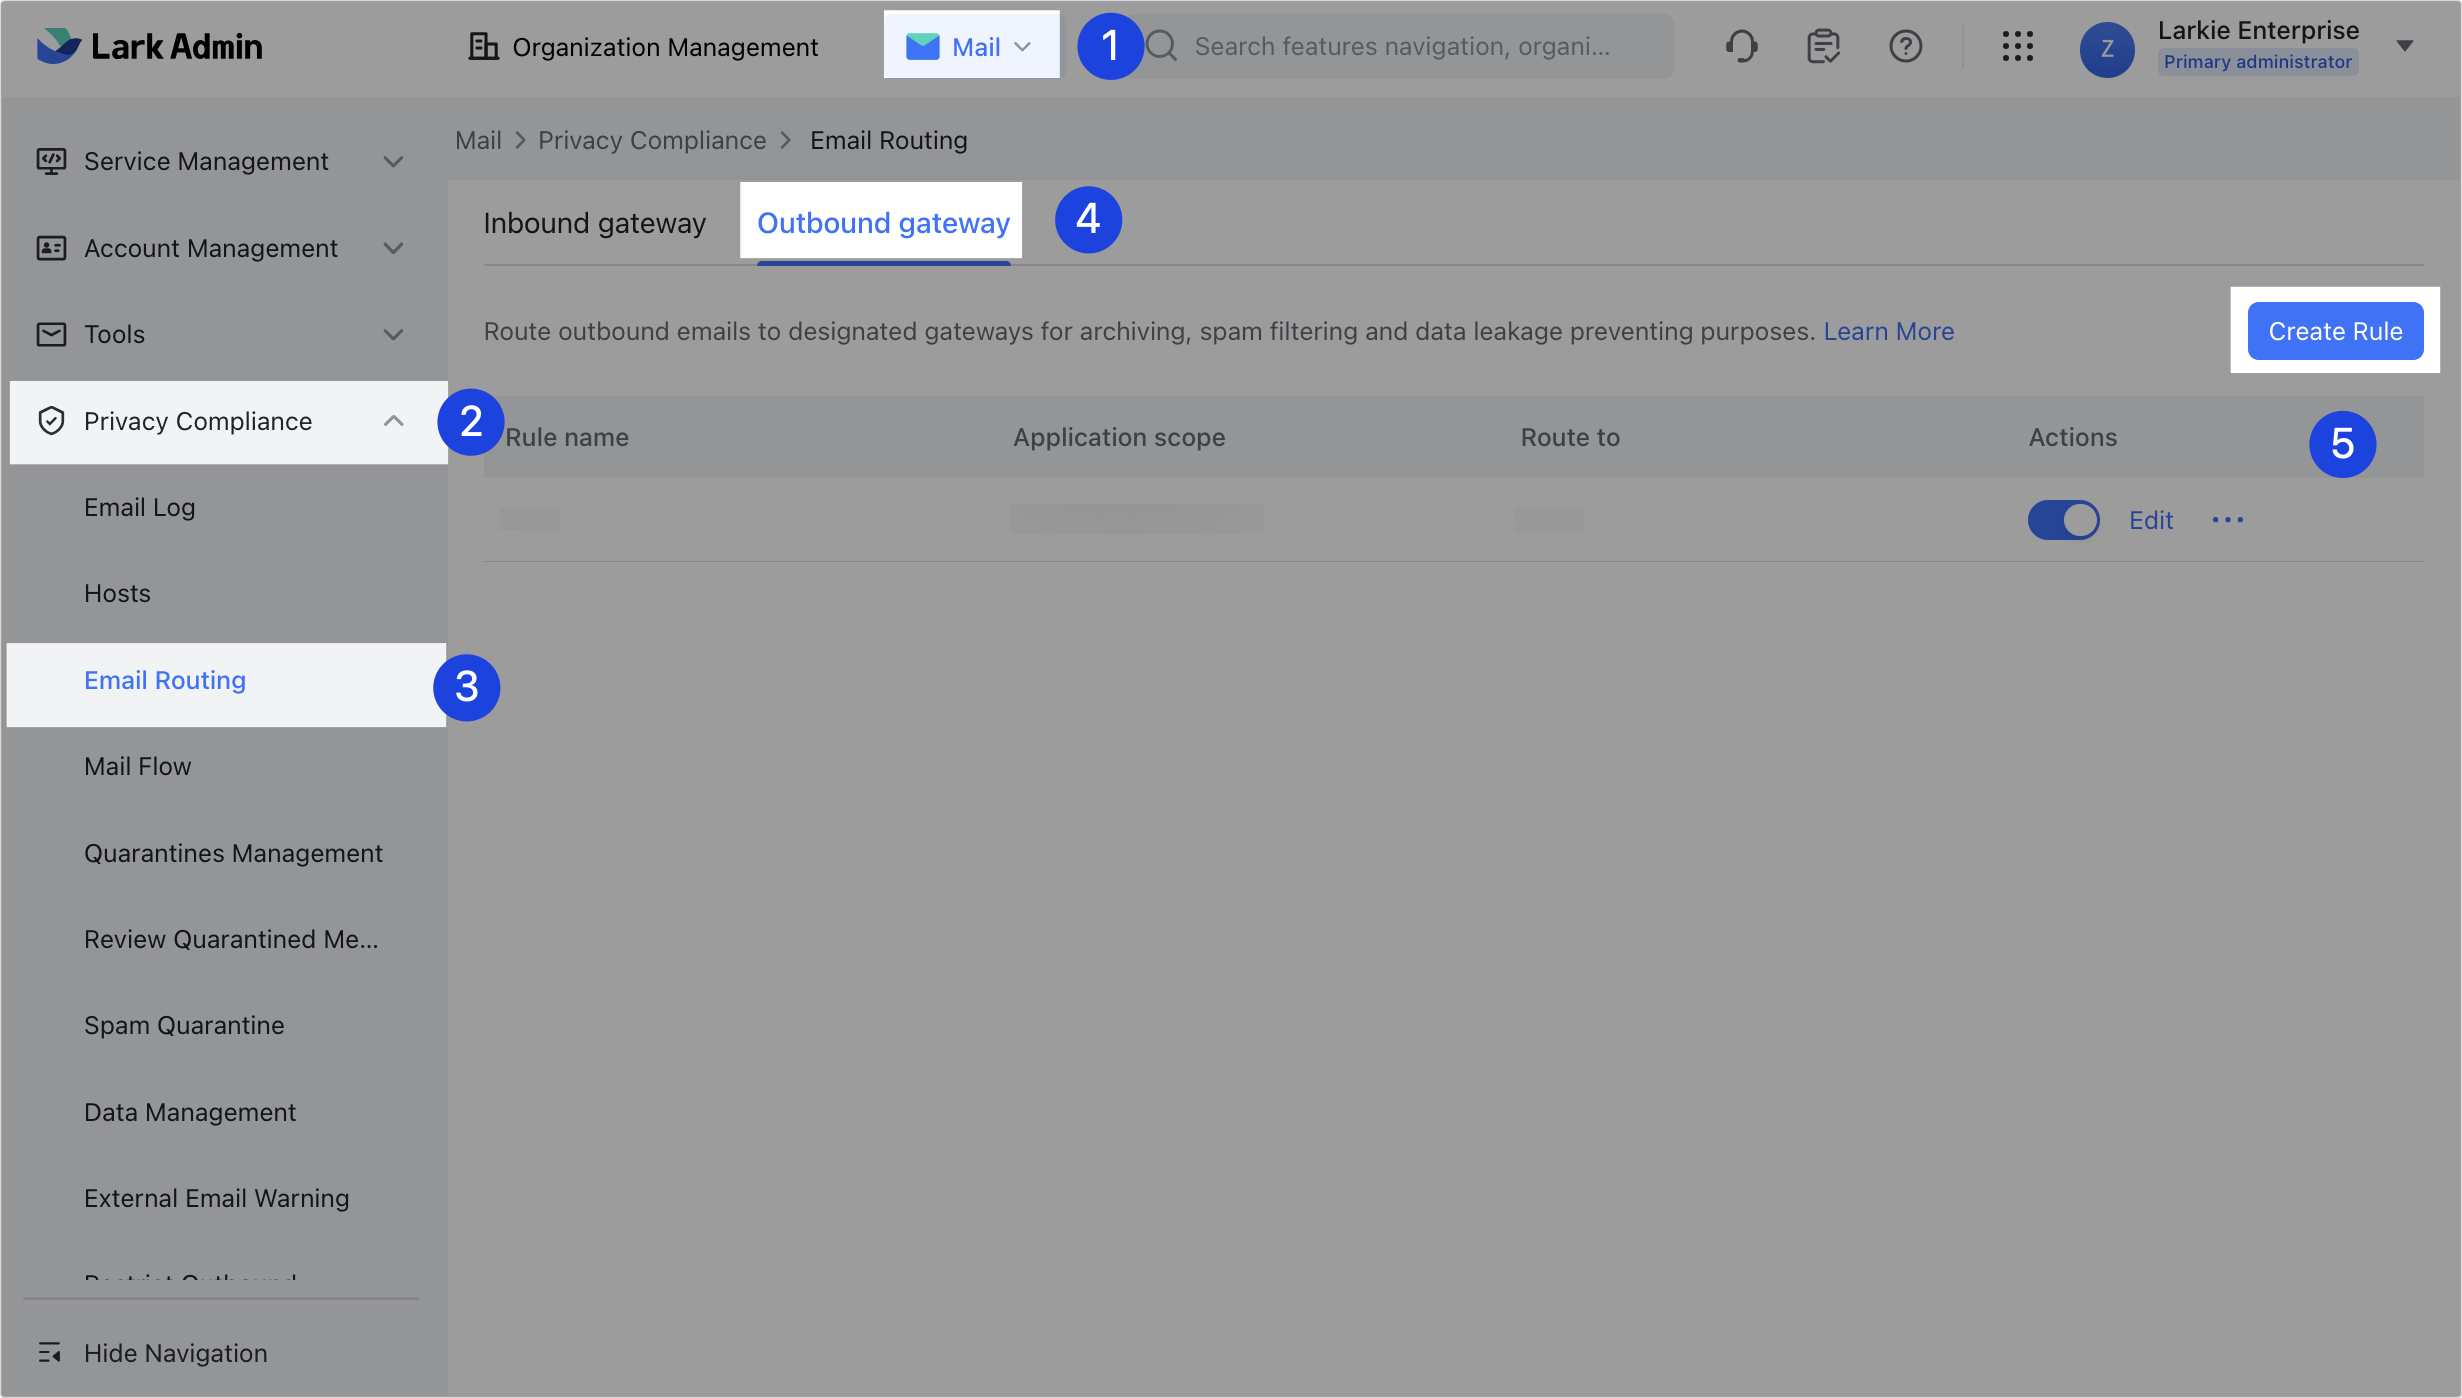
Task: Open the apps grid icon
Action: click(2017, 46)
